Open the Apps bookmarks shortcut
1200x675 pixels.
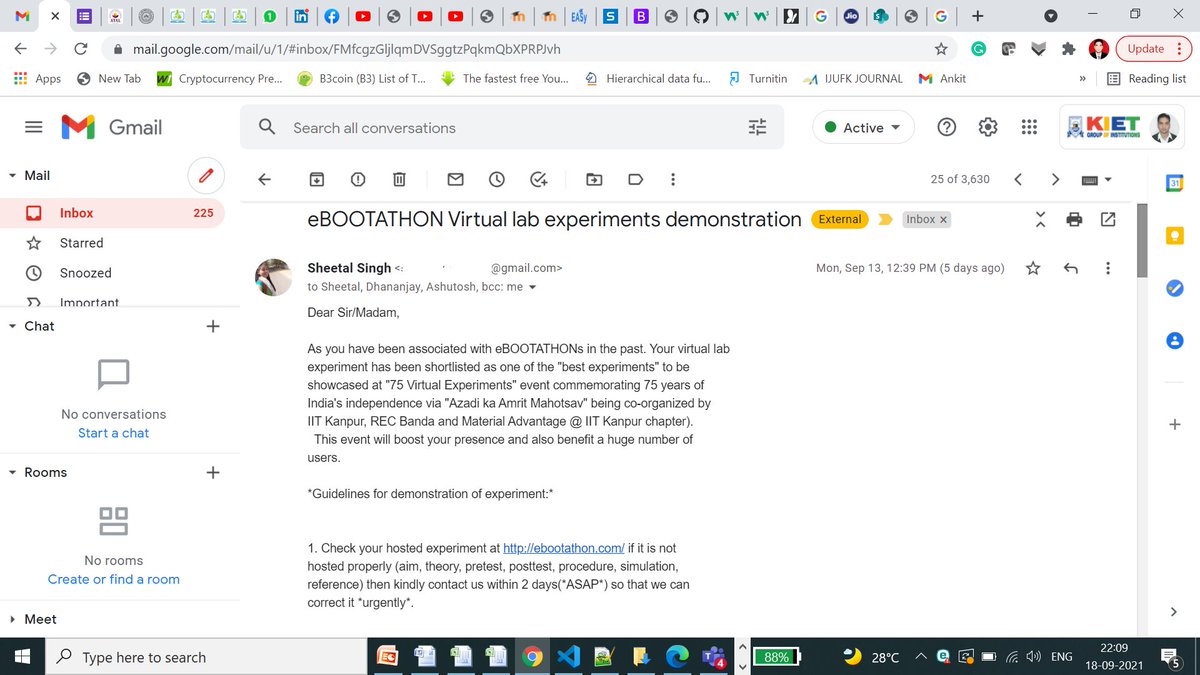(37, 78)
